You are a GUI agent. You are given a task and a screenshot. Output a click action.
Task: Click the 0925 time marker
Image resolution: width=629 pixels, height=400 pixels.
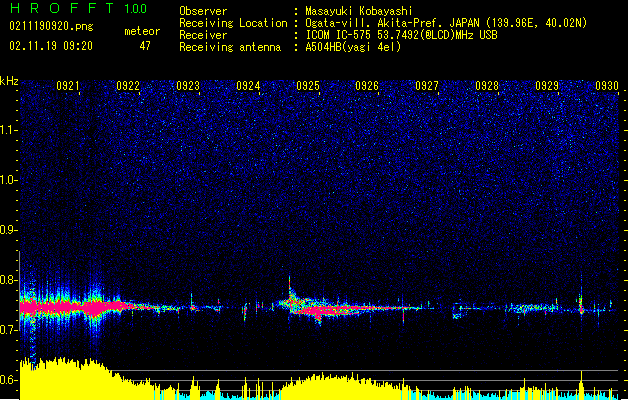click(x=308, y=86)
